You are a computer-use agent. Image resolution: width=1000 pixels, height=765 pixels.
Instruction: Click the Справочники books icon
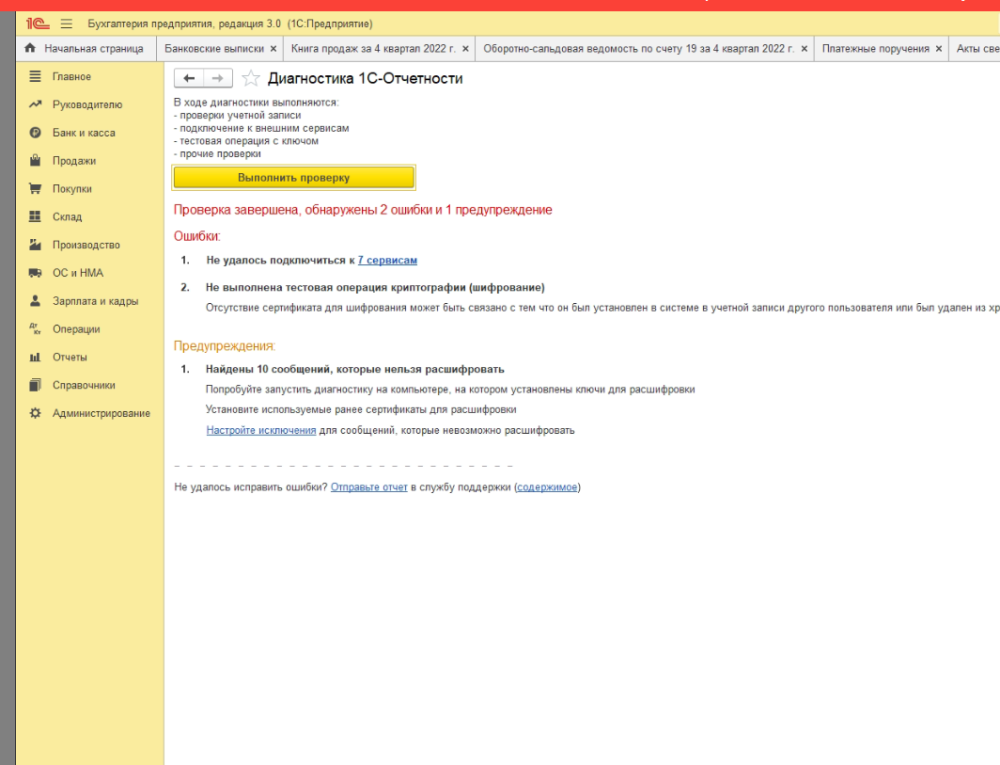coord(35,385)
